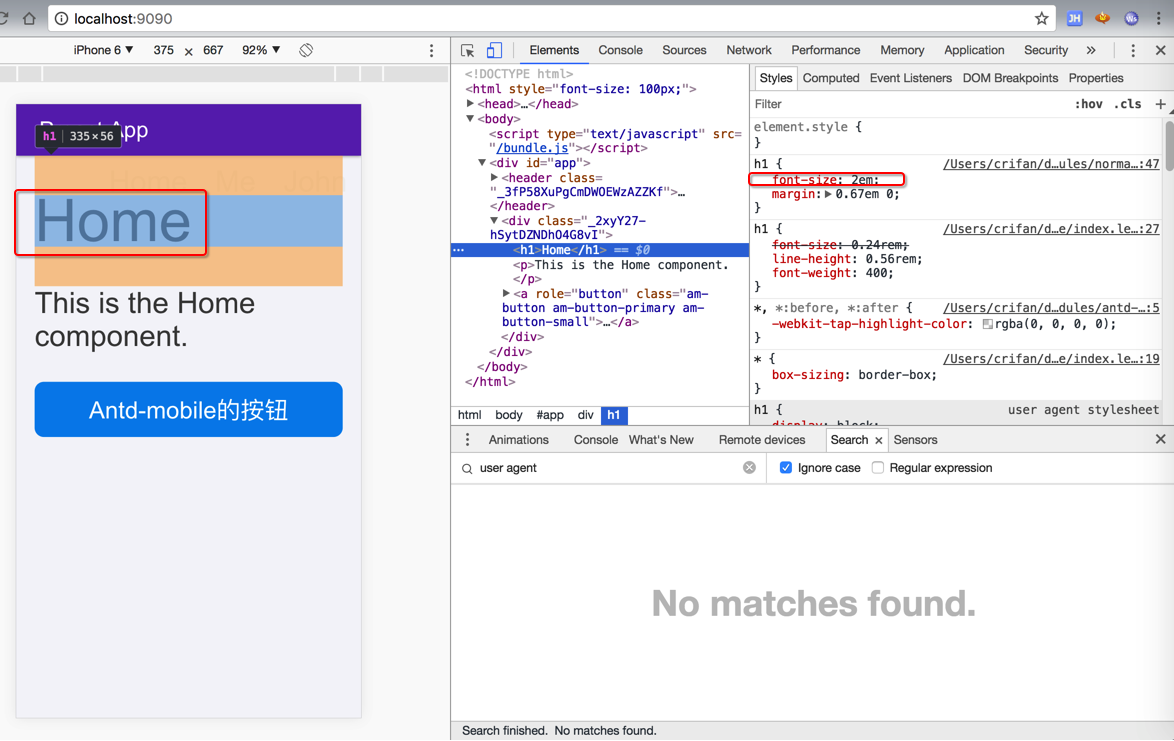Open DevTools customize menu
The width and height of the screenshot is (1174, 741).
tap(1133, 50)
